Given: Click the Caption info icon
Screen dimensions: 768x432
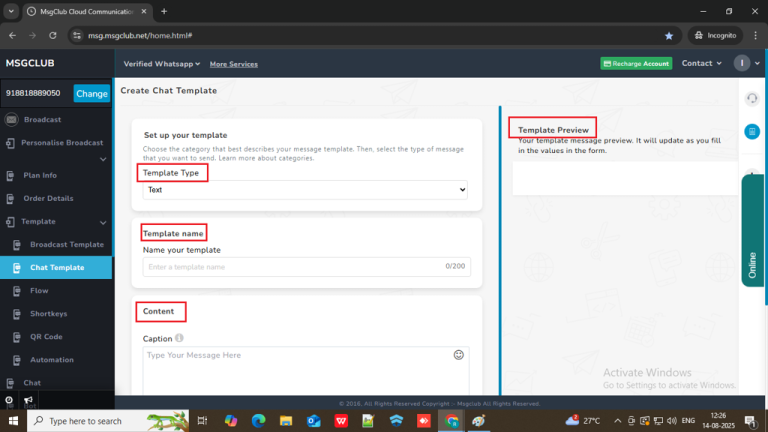Looking at the screenshot, I should coord(179,339).
